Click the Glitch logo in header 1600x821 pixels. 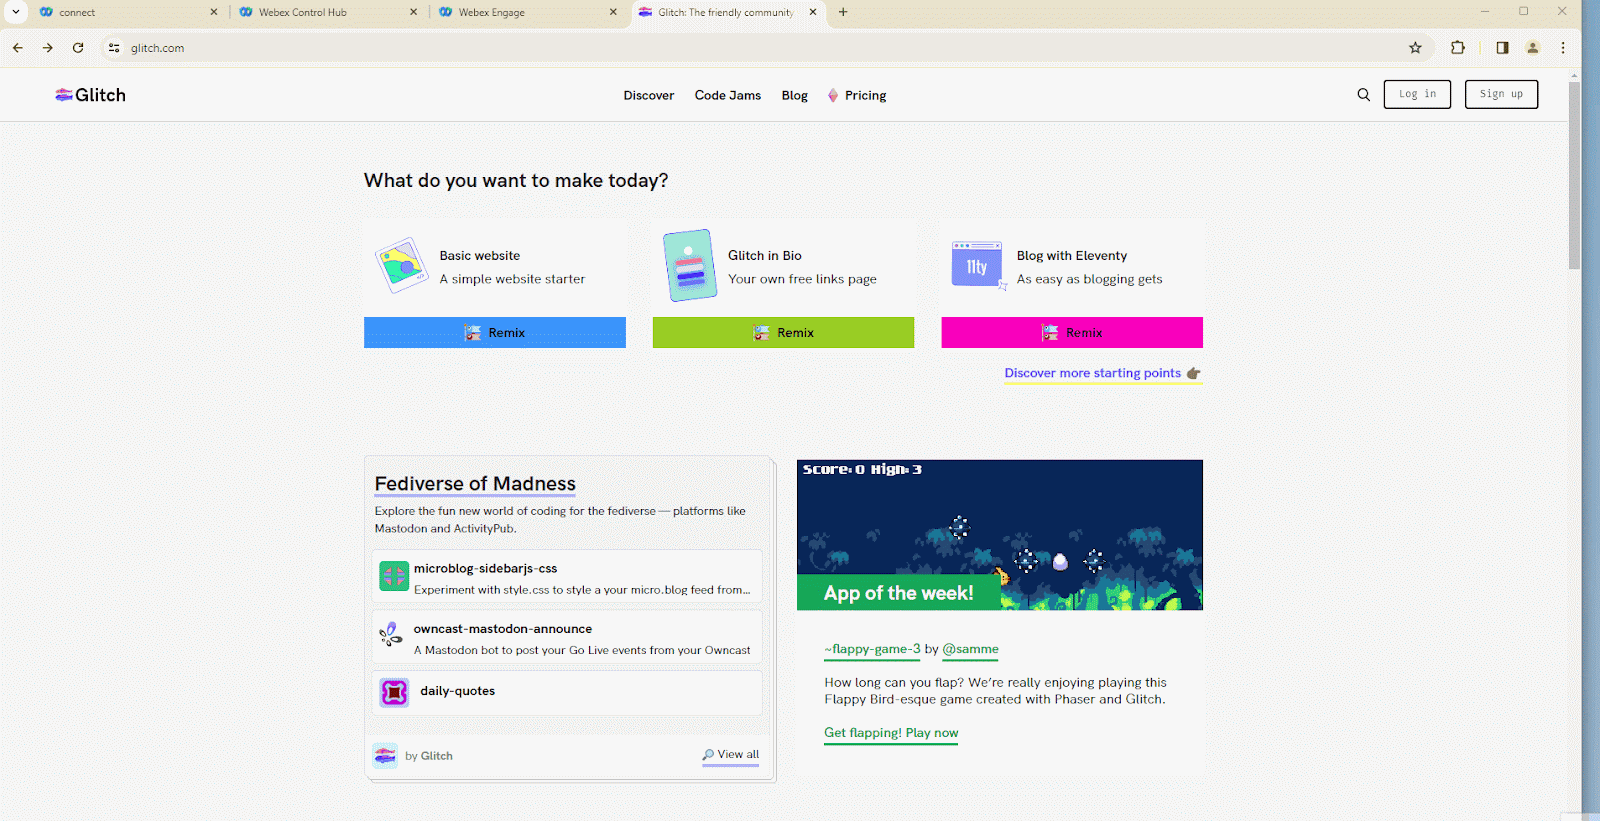pyautogui.click(x=90, y=95)
